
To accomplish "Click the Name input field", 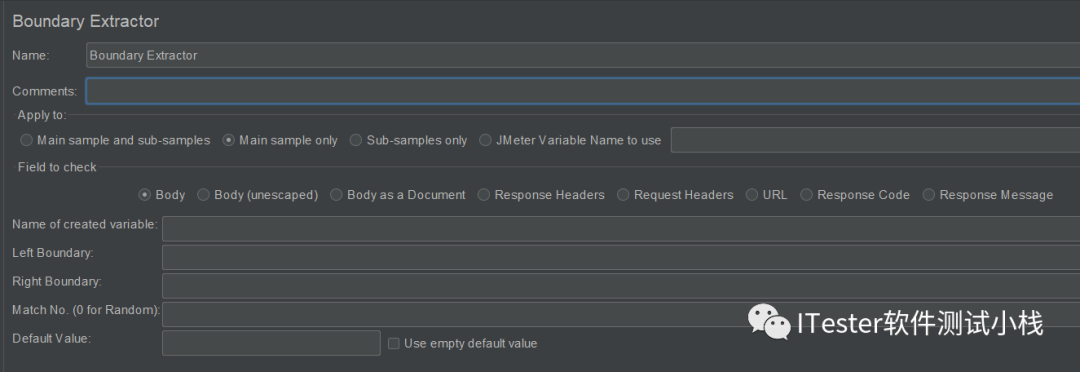I will (x=583, y=55).
